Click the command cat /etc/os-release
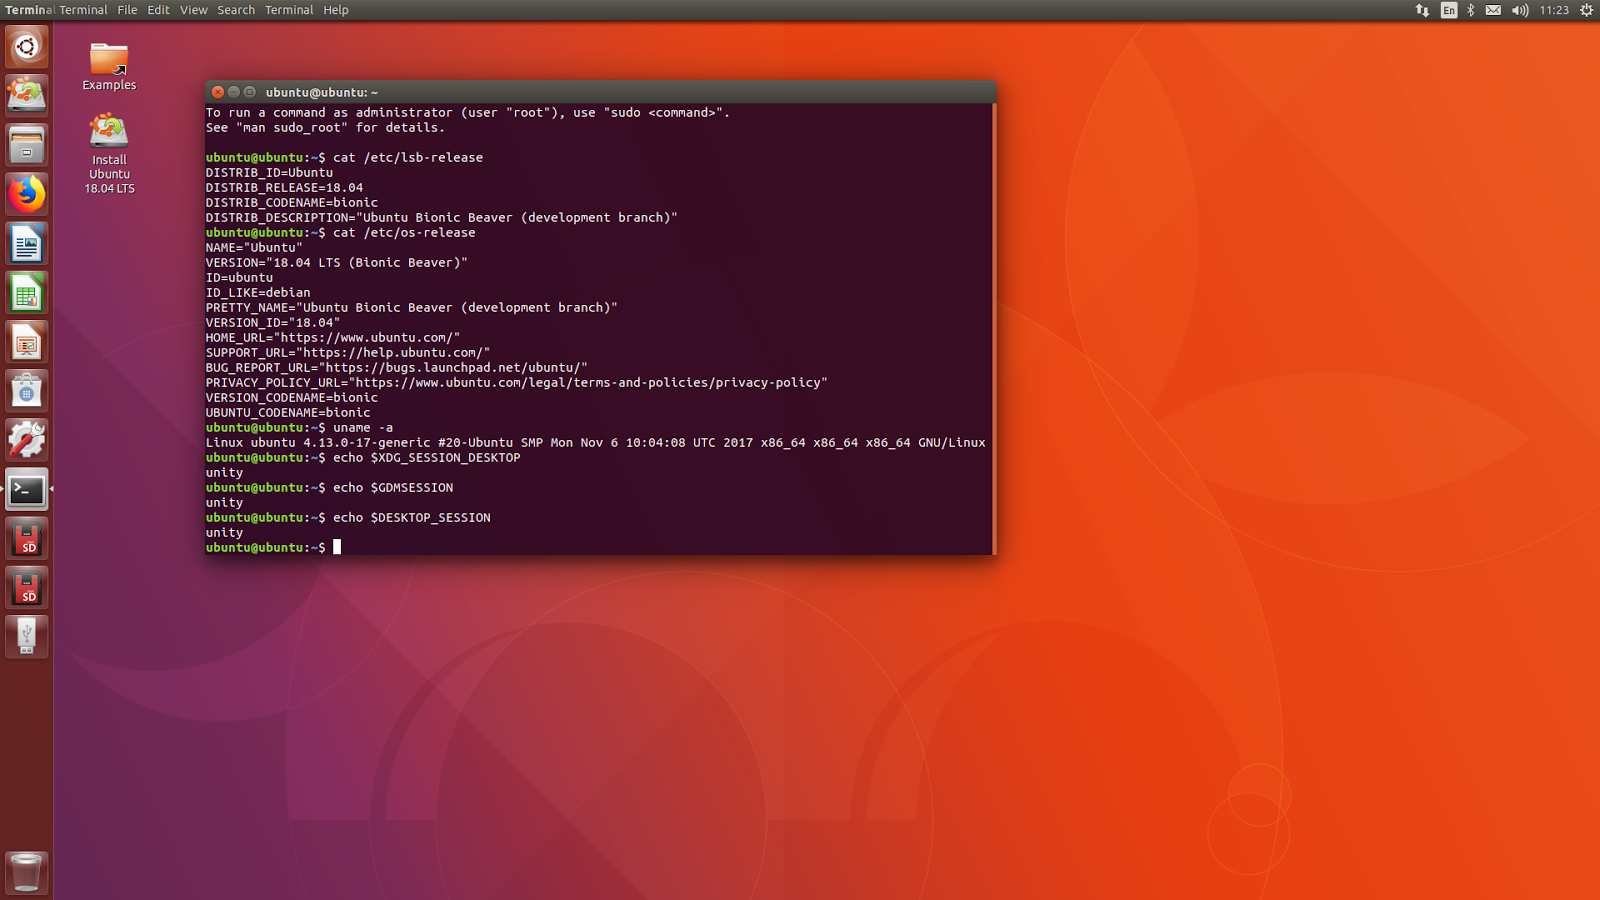 pyautogui.click(x=404, y=232)
